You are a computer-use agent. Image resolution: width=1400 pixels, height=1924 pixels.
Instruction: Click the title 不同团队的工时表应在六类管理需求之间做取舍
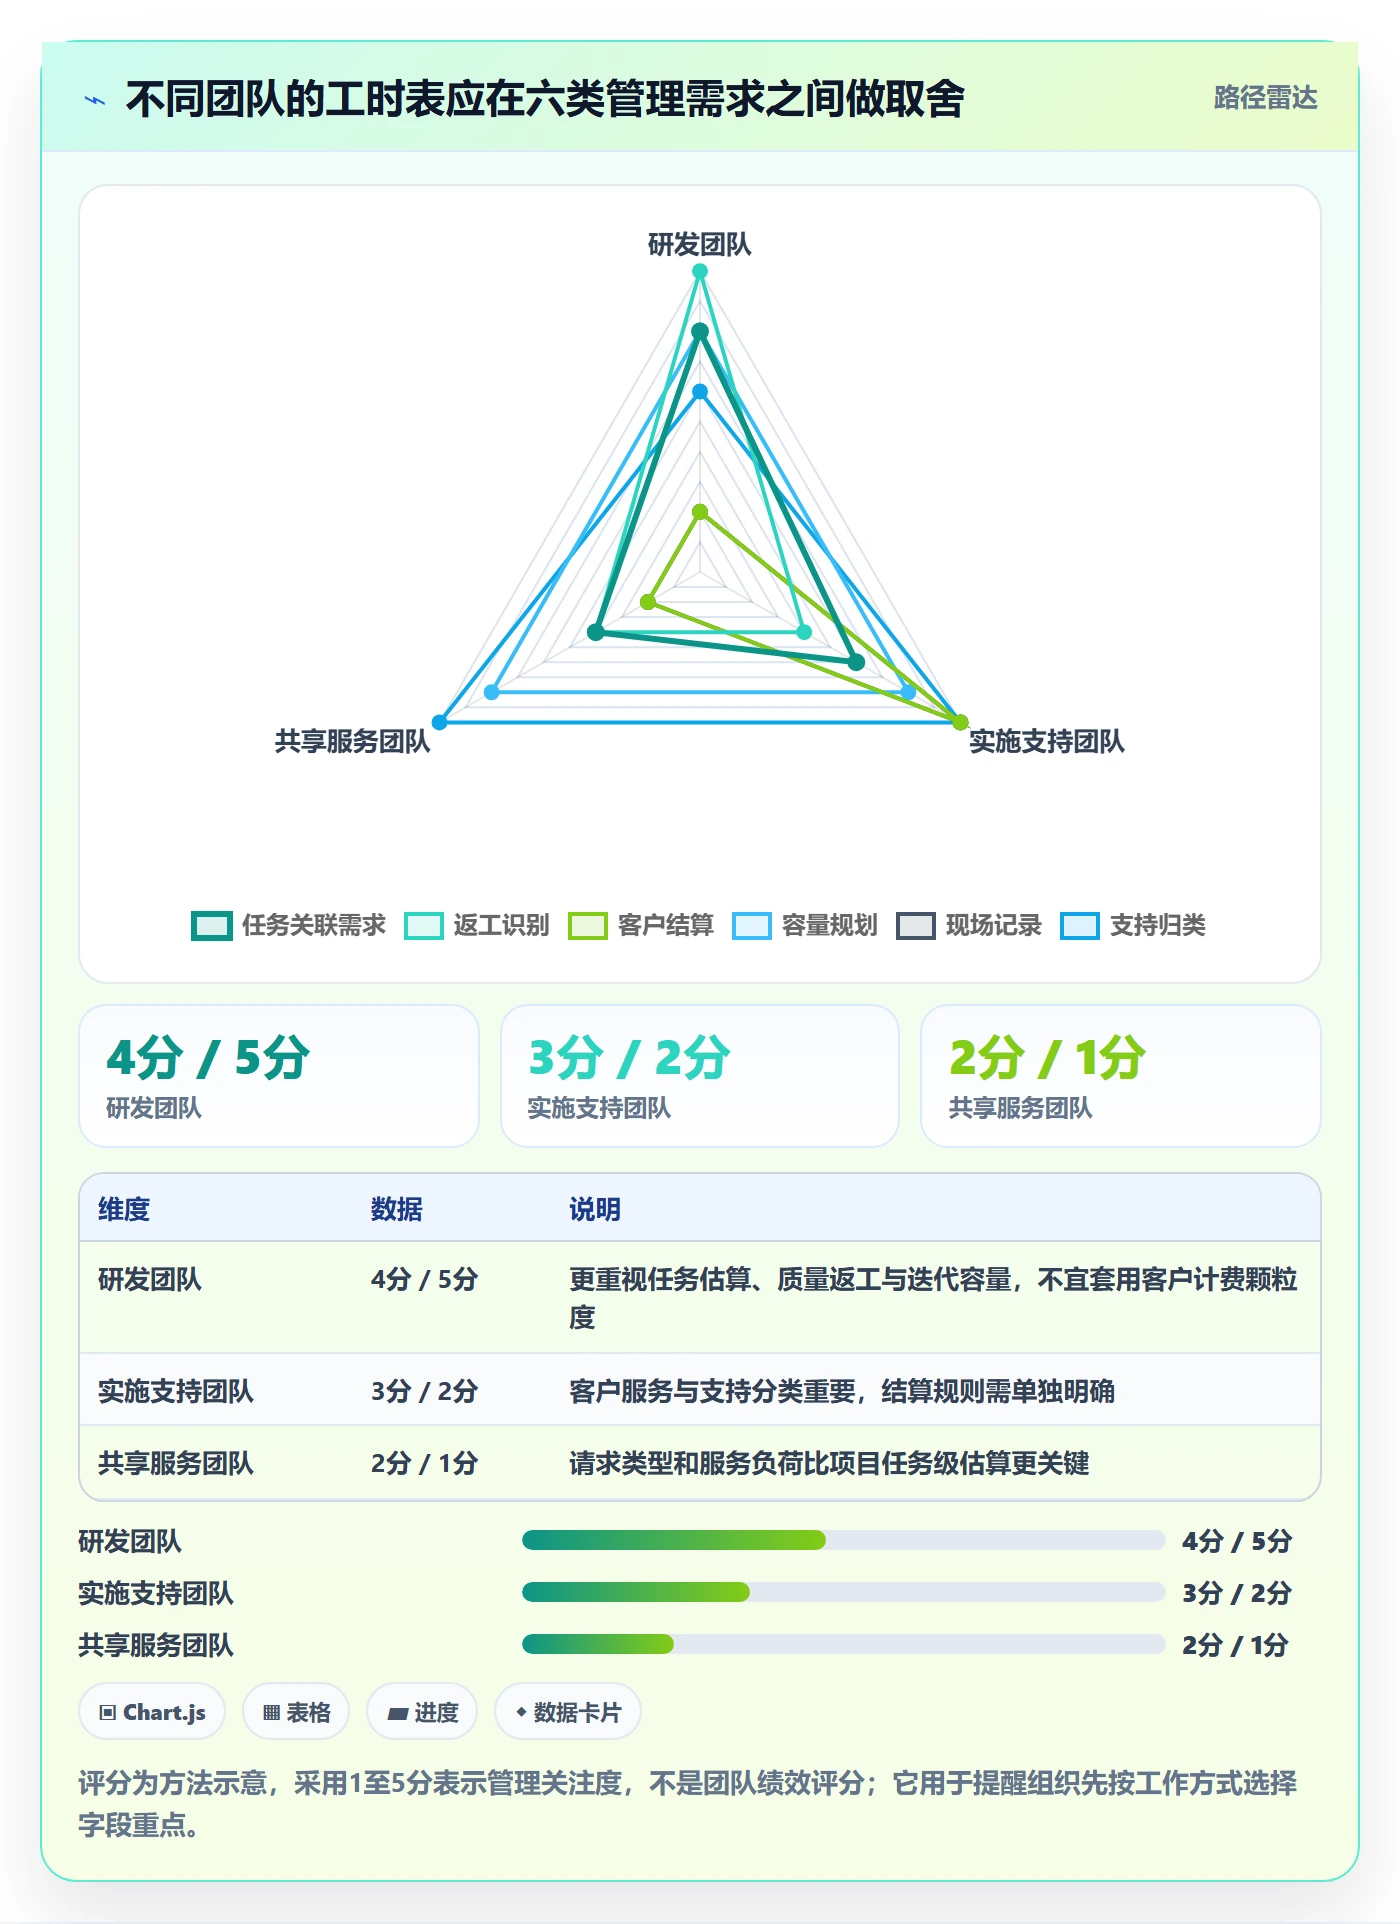point(545,99)
